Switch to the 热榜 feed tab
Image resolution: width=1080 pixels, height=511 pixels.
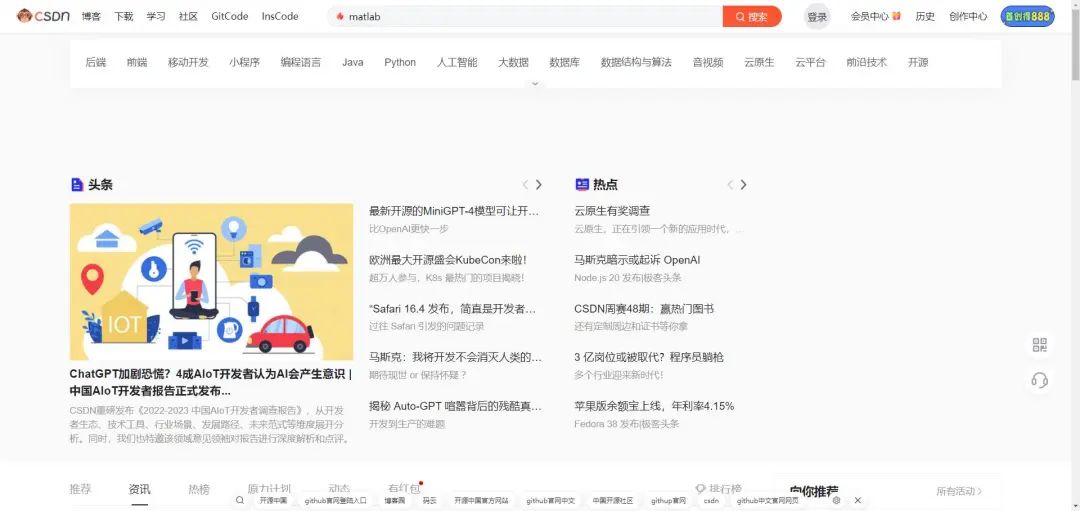(x=199, y=490)
